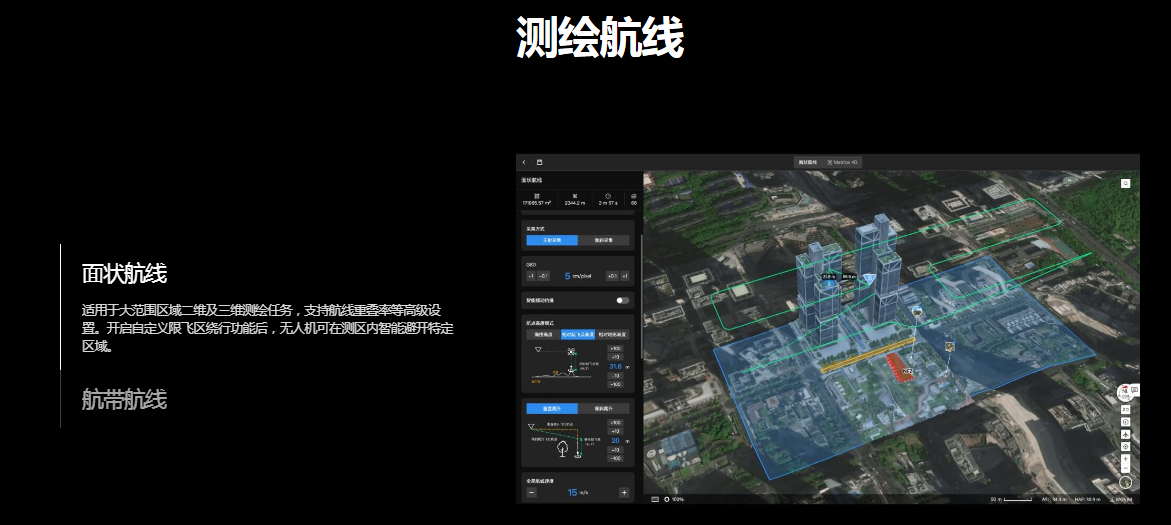The width and height of the screenshot is (1171, 525).
Task: Select the 面状航线 item
Action: [x=124, y=274]
